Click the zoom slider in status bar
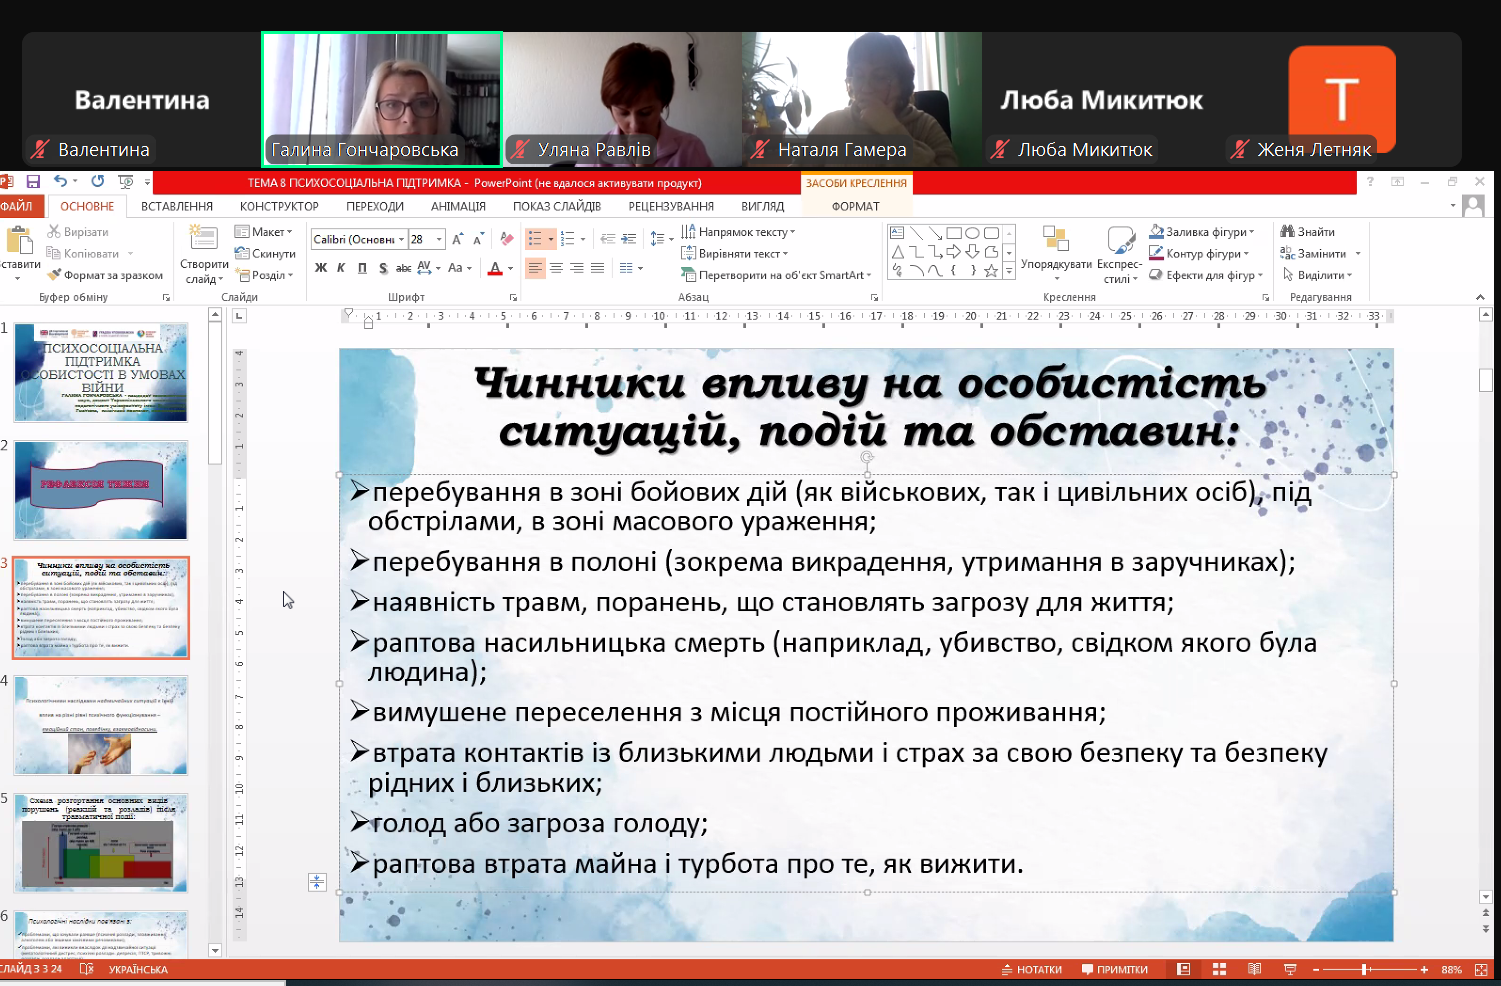Image resolution: width=1501 pixels, height=986 pixels. (x=1366, y=969)
